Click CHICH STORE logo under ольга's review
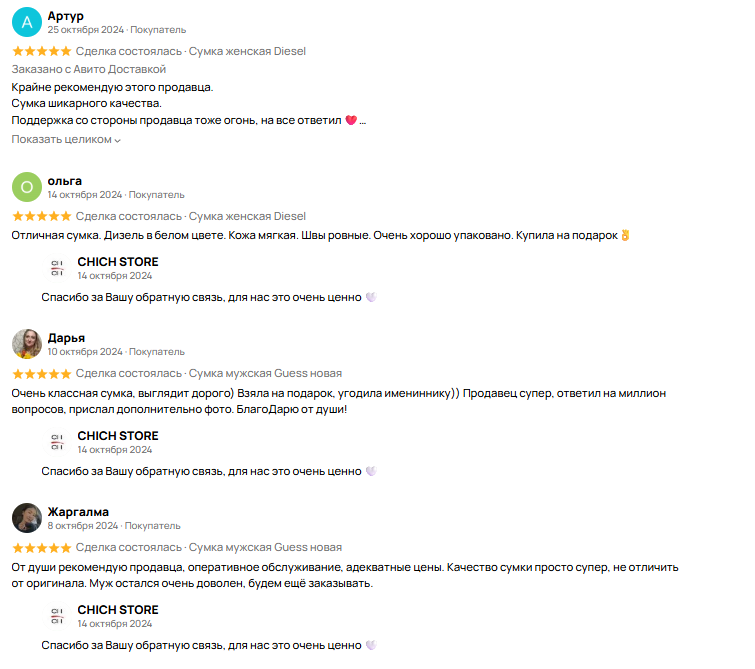 [57, 268]
